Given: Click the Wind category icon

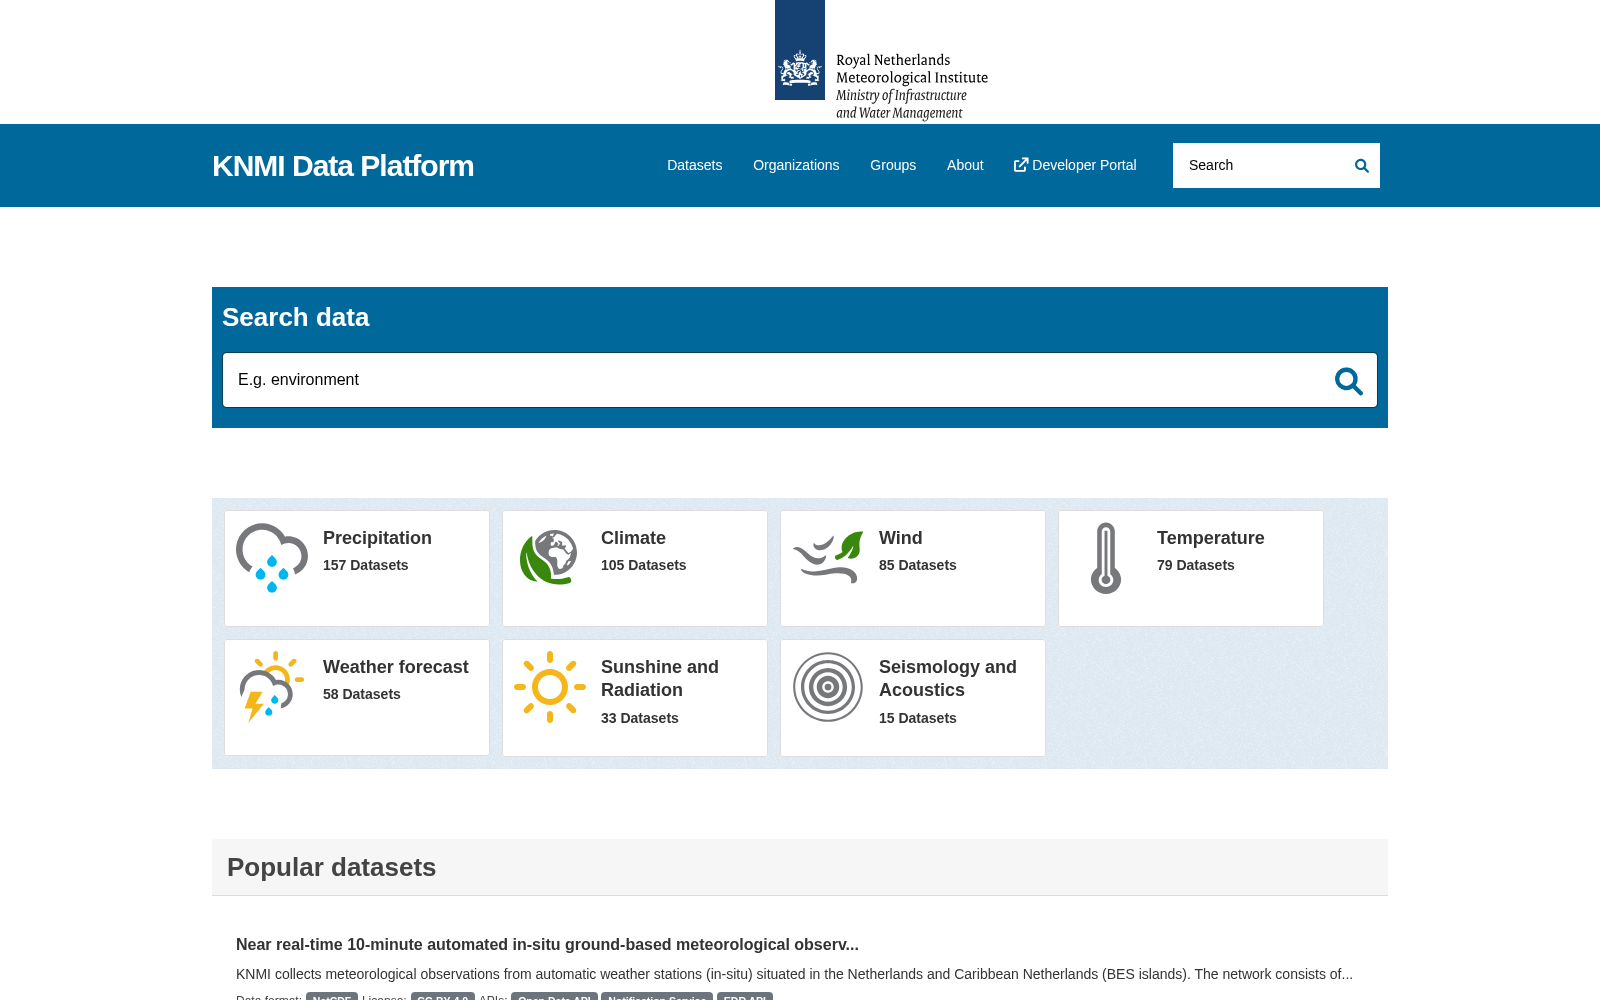Looking at the screenshot, I should tap(828, 558).
